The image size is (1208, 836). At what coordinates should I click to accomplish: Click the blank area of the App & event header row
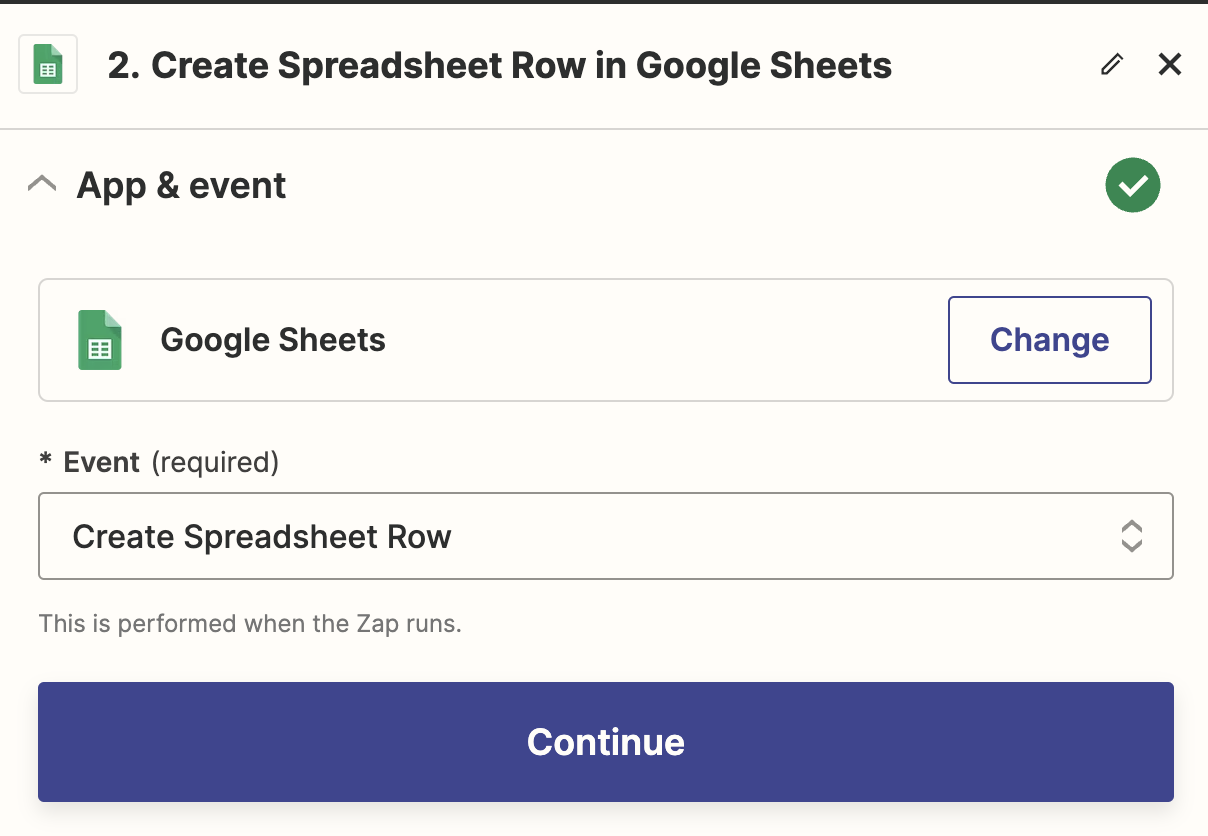(x=690, y=186)
